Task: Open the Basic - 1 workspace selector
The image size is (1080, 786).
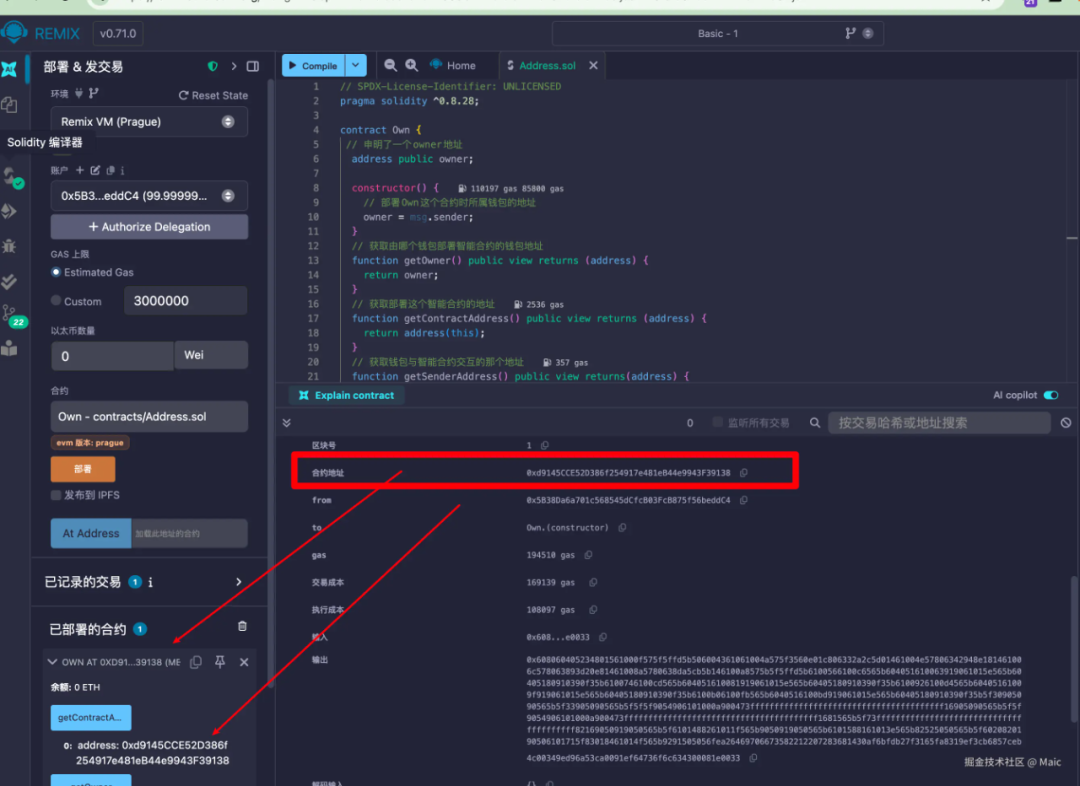Action: 718,33
